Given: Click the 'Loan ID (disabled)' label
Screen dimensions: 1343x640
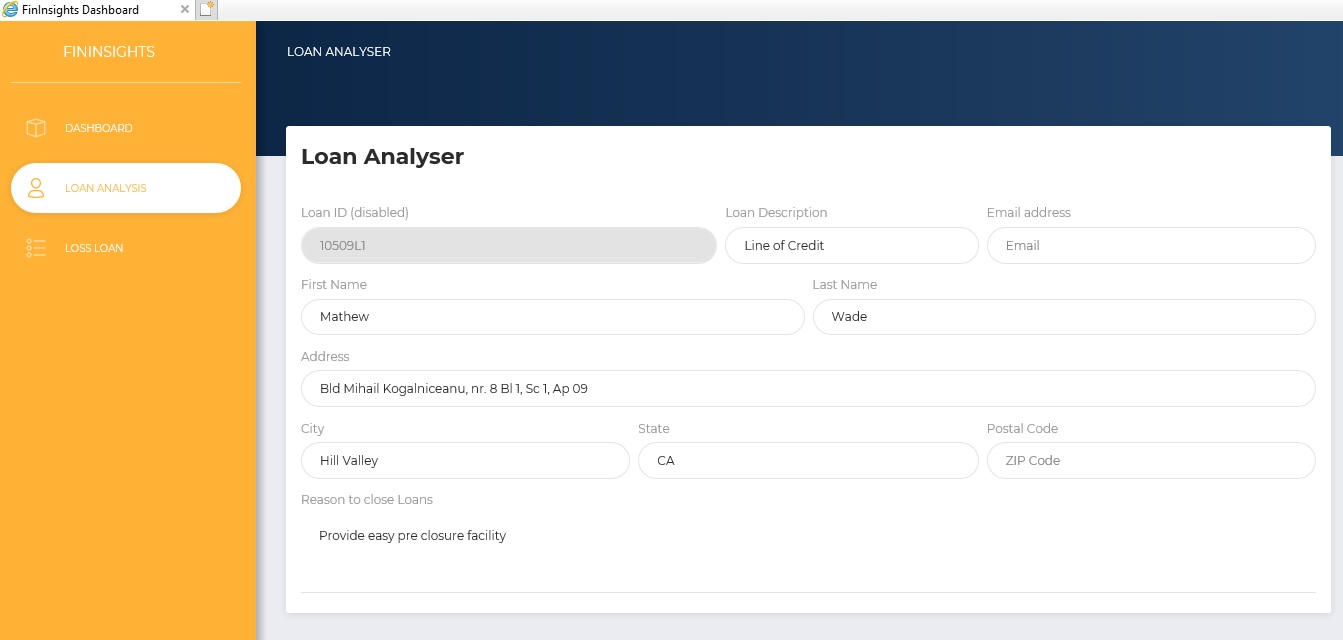Looking at the screenshot, I should [355, 213].
